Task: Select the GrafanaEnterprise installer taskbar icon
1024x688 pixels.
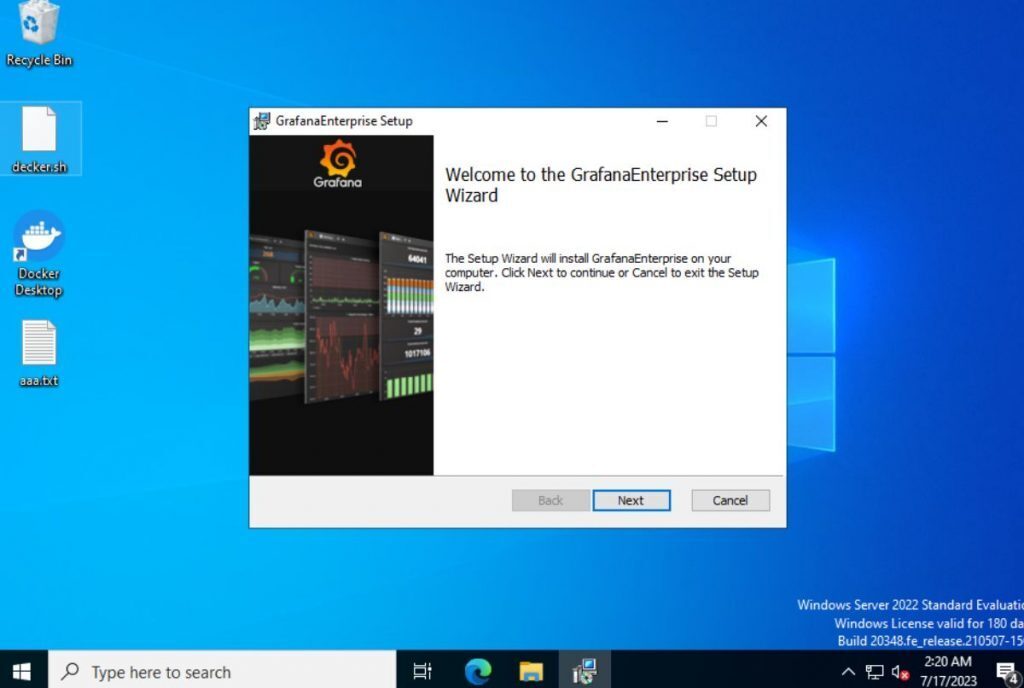Action: point(583,670)
